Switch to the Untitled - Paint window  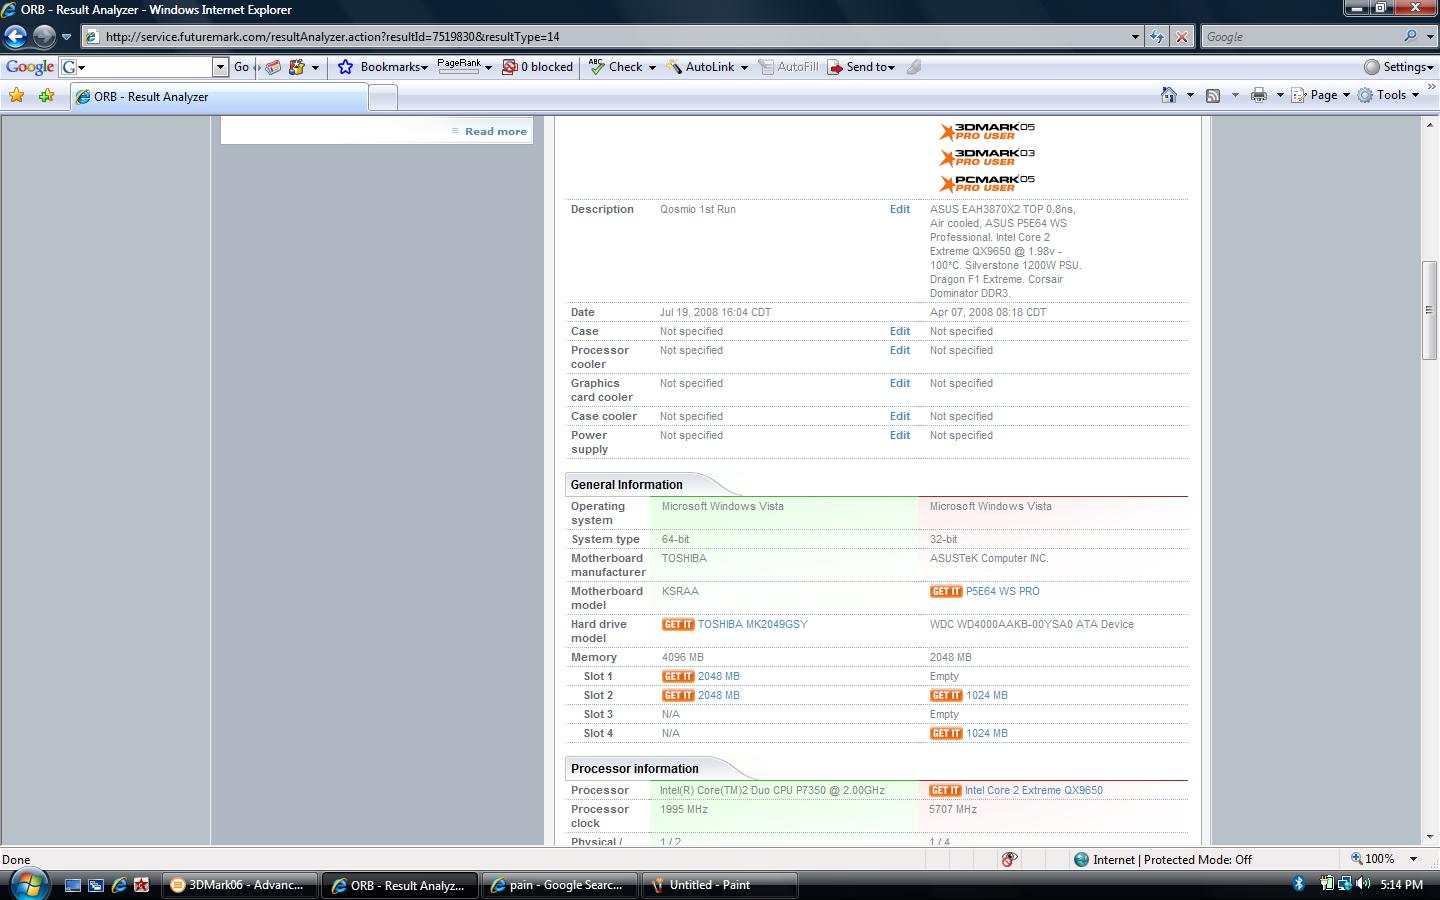[718, 885]
